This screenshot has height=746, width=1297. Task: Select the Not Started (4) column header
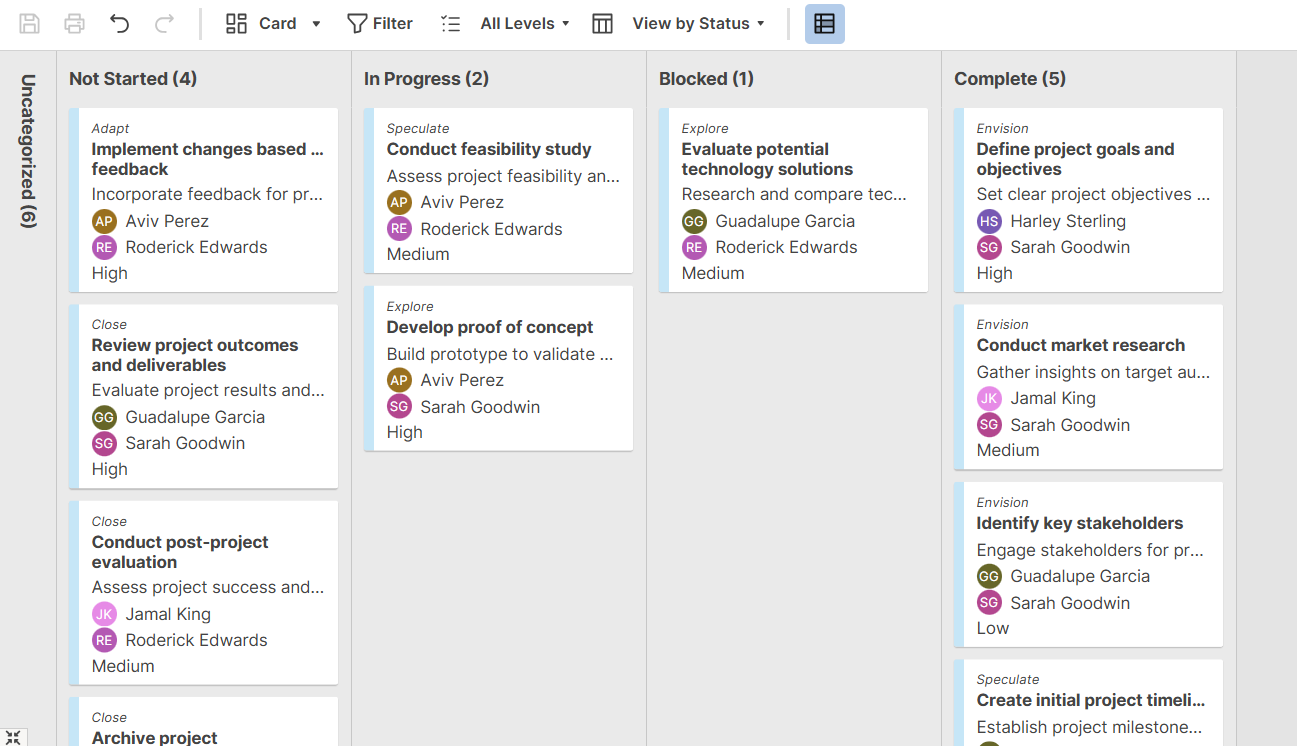[133, 79]
